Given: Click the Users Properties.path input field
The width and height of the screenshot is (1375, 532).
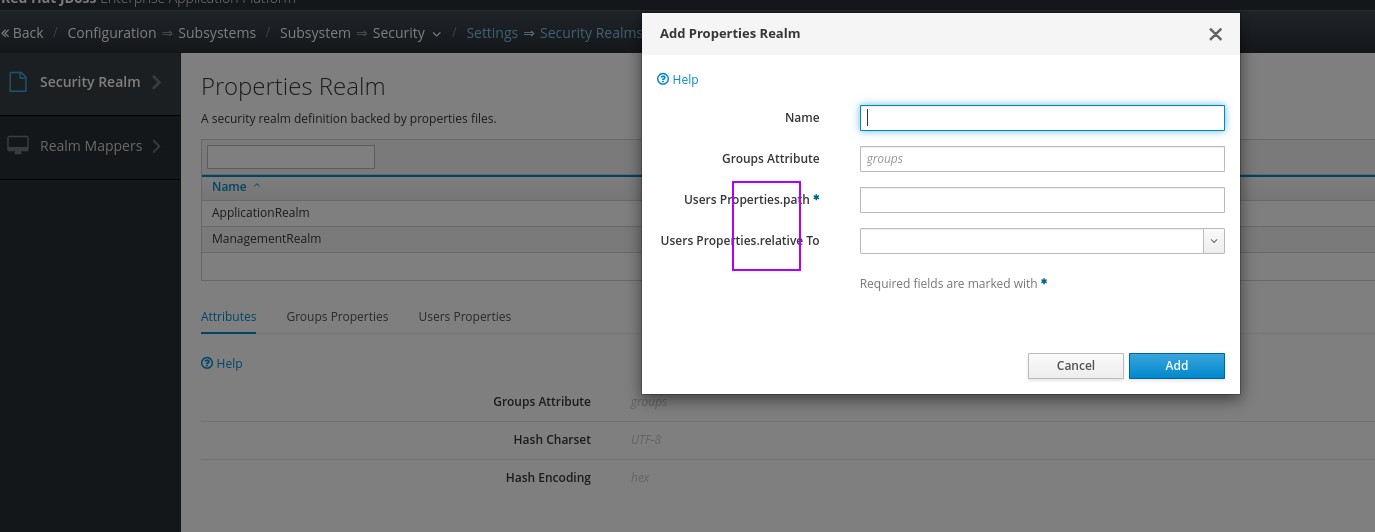Looking at the screenshot, I should 1042,200.
